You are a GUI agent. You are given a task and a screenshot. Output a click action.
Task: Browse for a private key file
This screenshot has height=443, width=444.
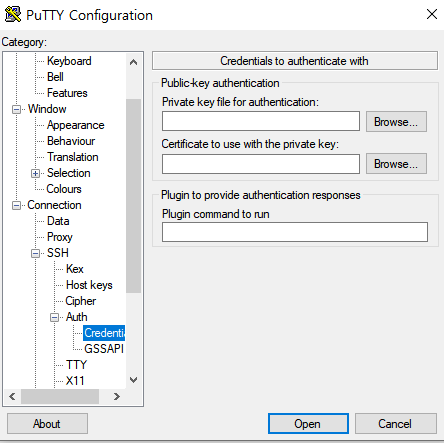click(396, 122)
